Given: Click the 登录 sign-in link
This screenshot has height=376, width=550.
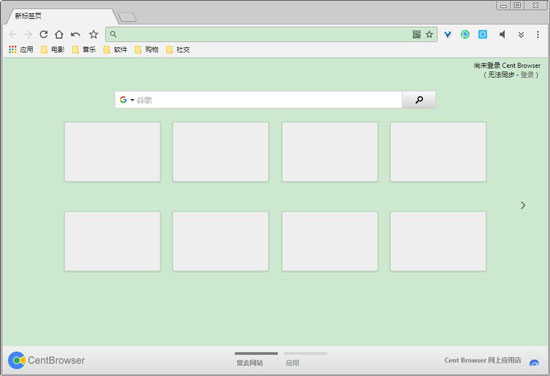Looking at the screenshot, I should [x=527, y=75].
